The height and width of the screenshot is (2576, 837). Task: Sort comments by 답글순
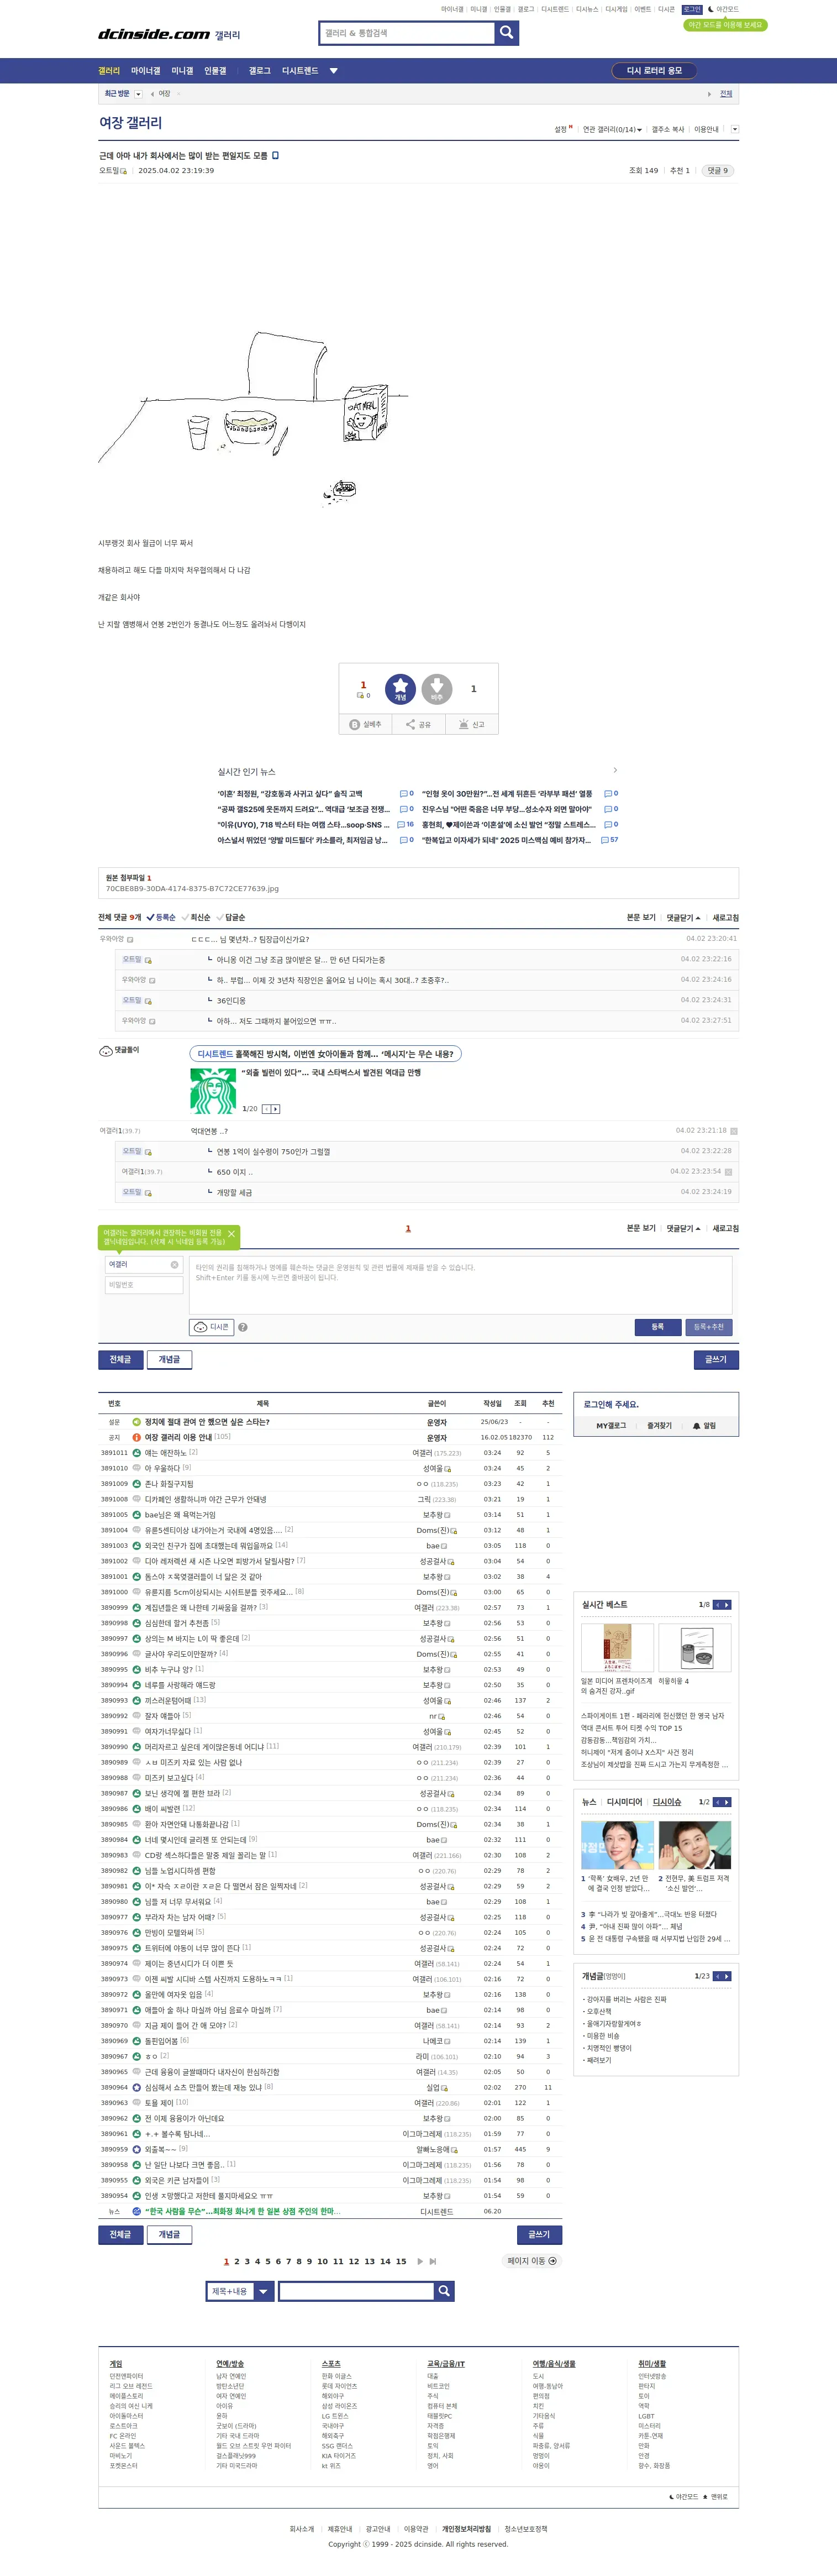pyautogui.click(x=232, y=917)
